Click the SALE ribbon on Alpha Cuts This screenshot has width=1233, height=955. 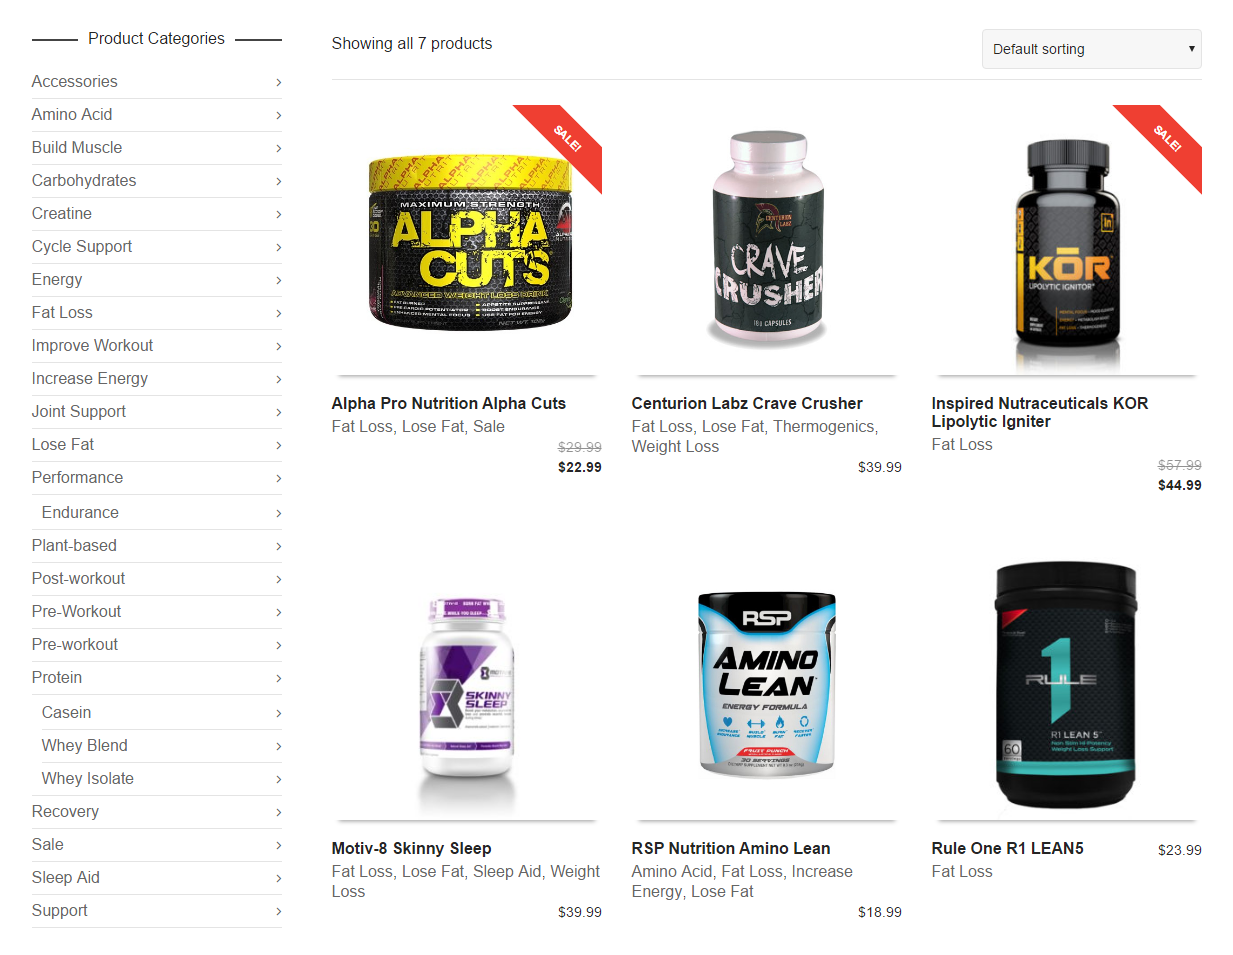pos(564,142)
